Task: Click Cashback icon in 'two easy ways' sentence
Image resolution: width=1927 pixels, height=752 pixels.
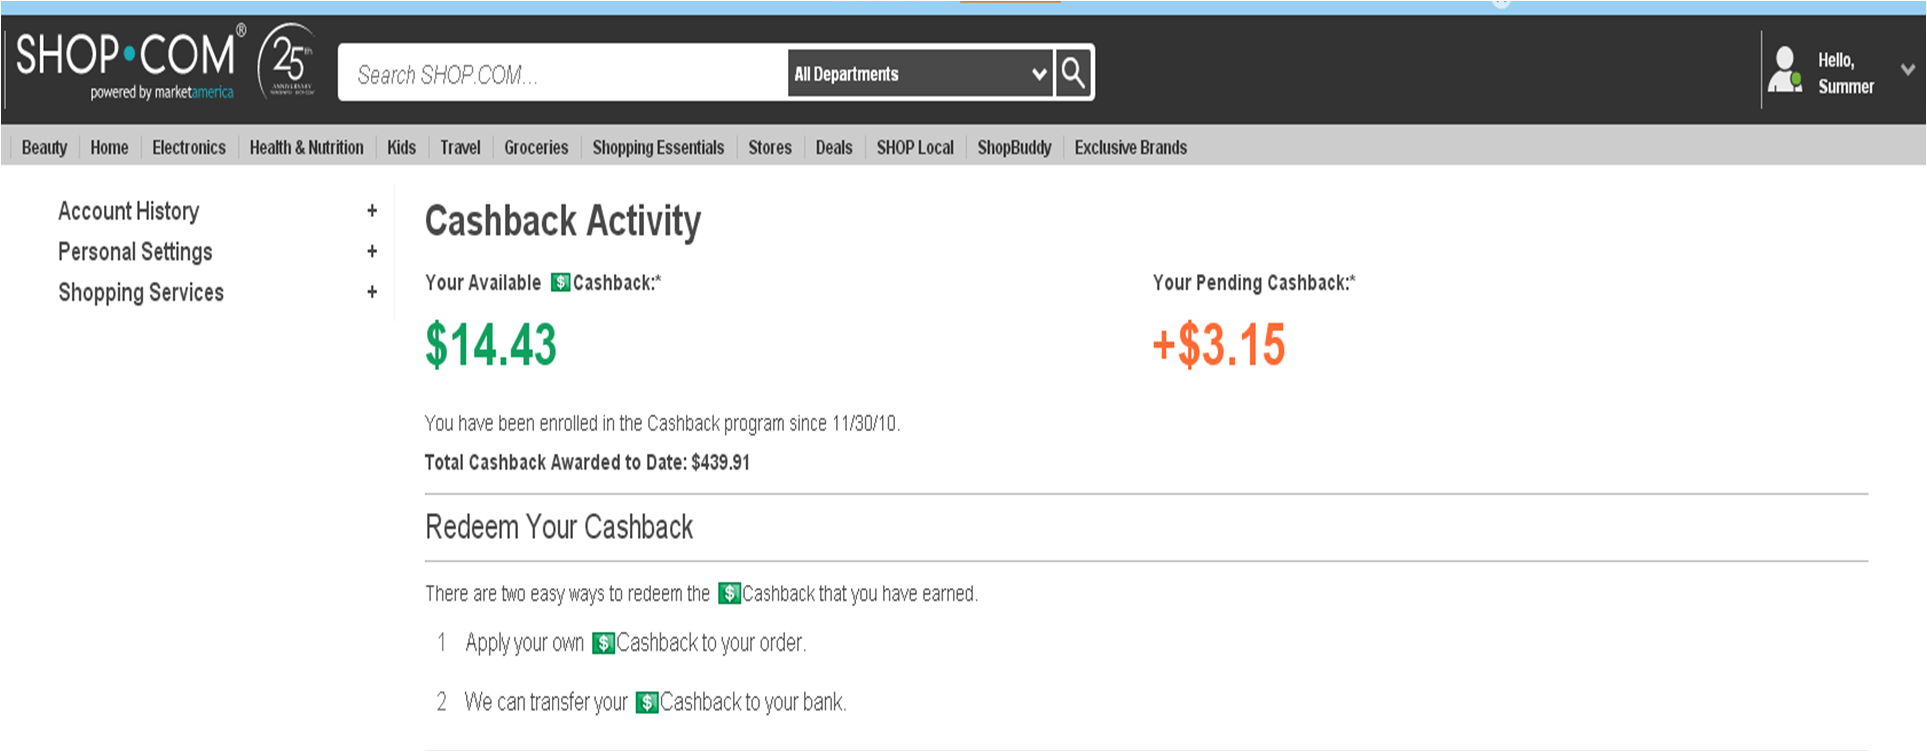Action: coord(730,594)
